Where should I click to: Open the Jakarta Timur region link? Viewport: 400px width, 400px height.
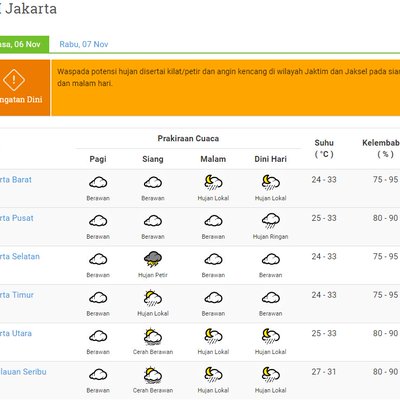pos(17,295)
